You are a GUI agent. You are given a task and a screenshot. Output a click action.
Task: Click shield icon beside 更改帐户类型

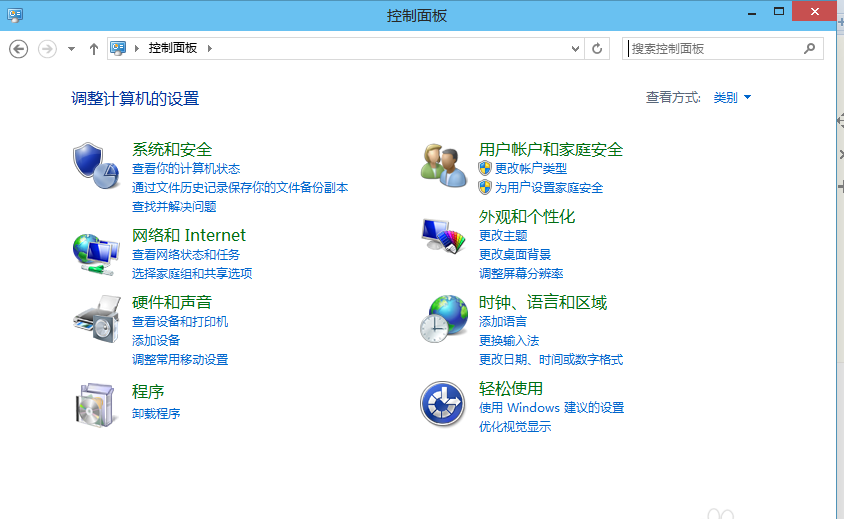pyautogui.click(x=485, y=169)
